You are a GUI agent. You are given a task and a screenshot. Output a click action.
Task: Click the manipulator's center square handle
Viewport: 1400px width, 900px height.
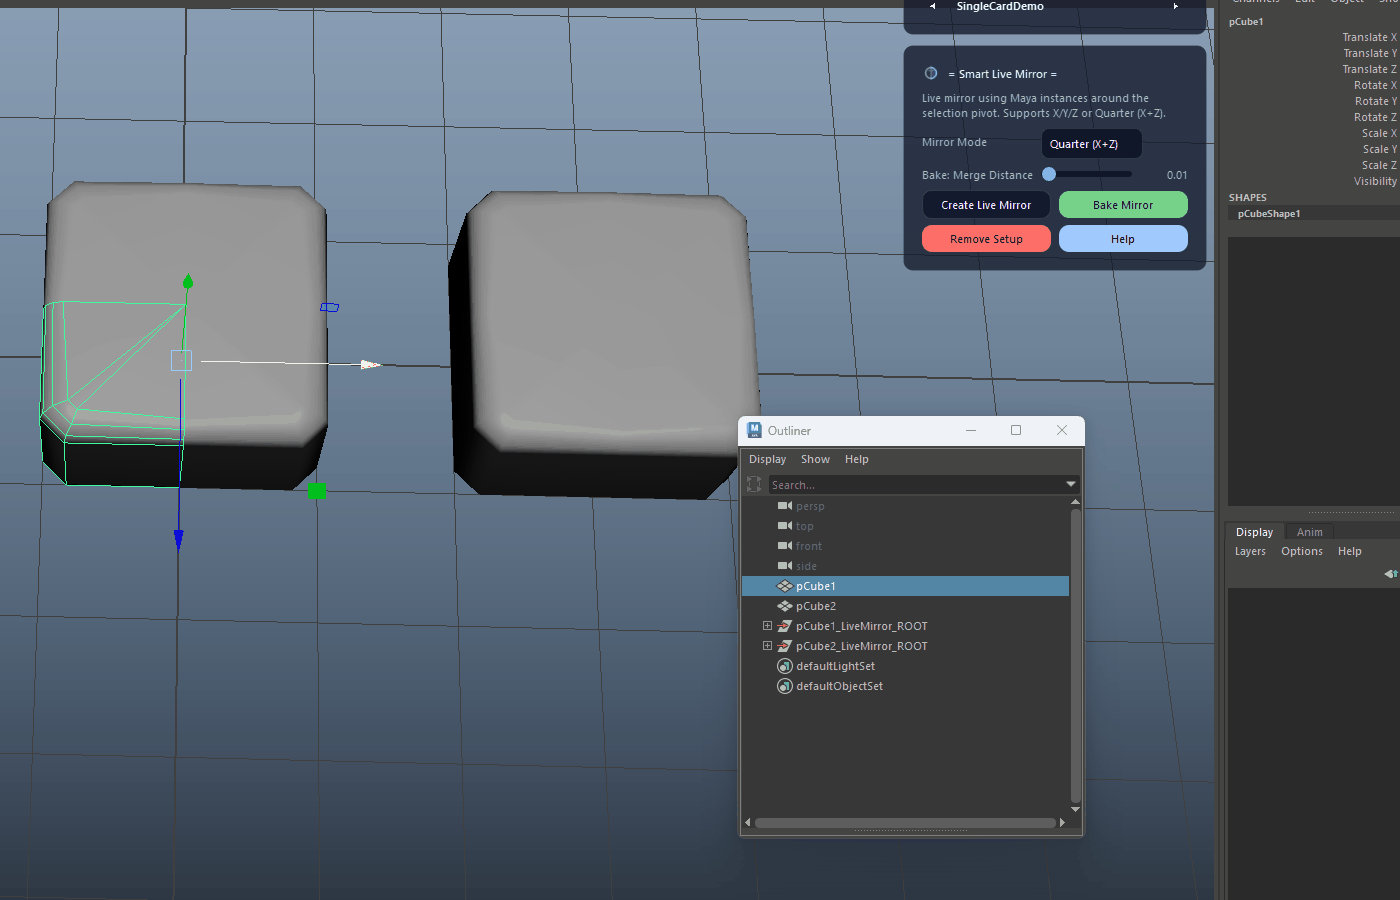coord(181,361)
